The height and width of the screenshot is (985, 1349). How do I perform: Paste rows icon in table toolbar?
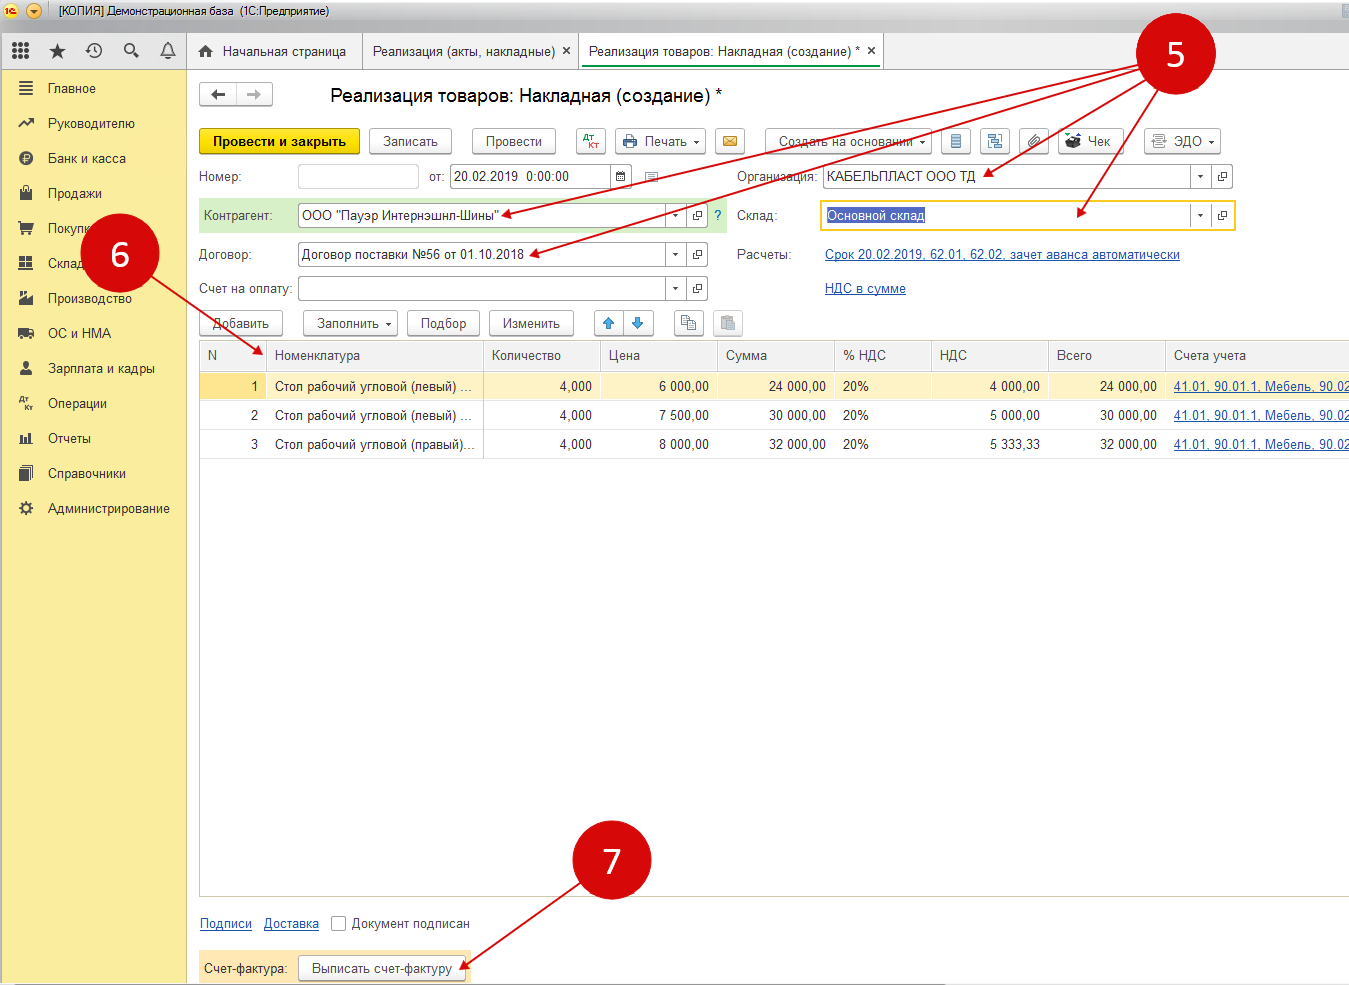(728, 323)
